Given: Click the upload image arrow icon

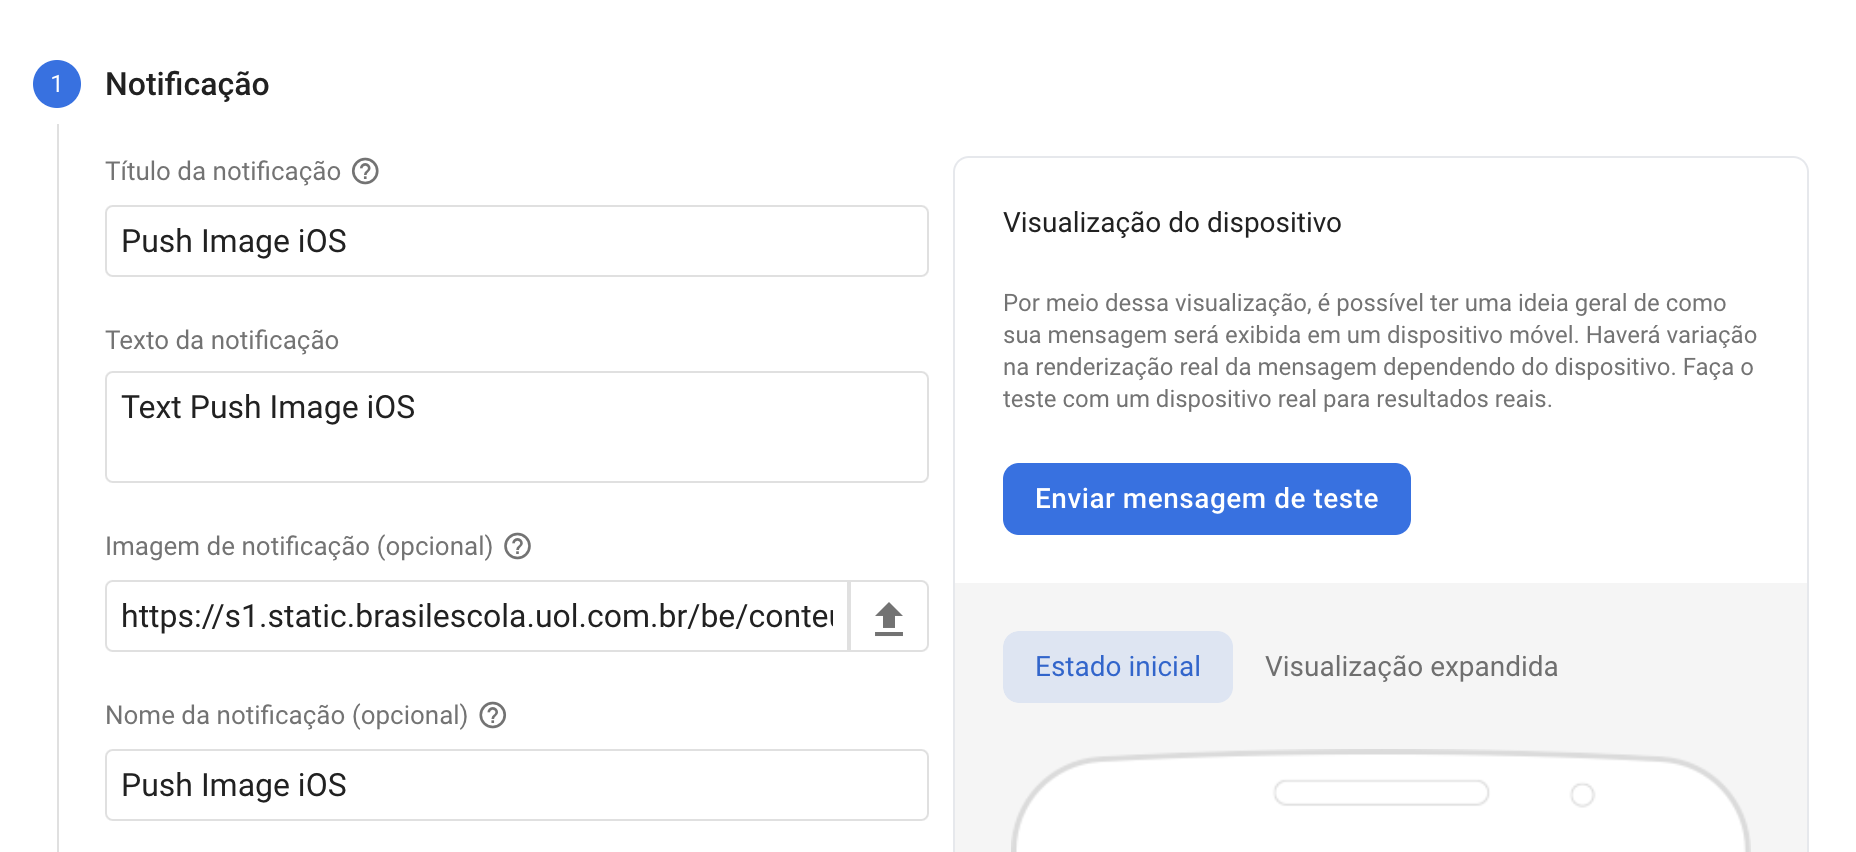Looking at the screenshot, I should tap(888, 617).
